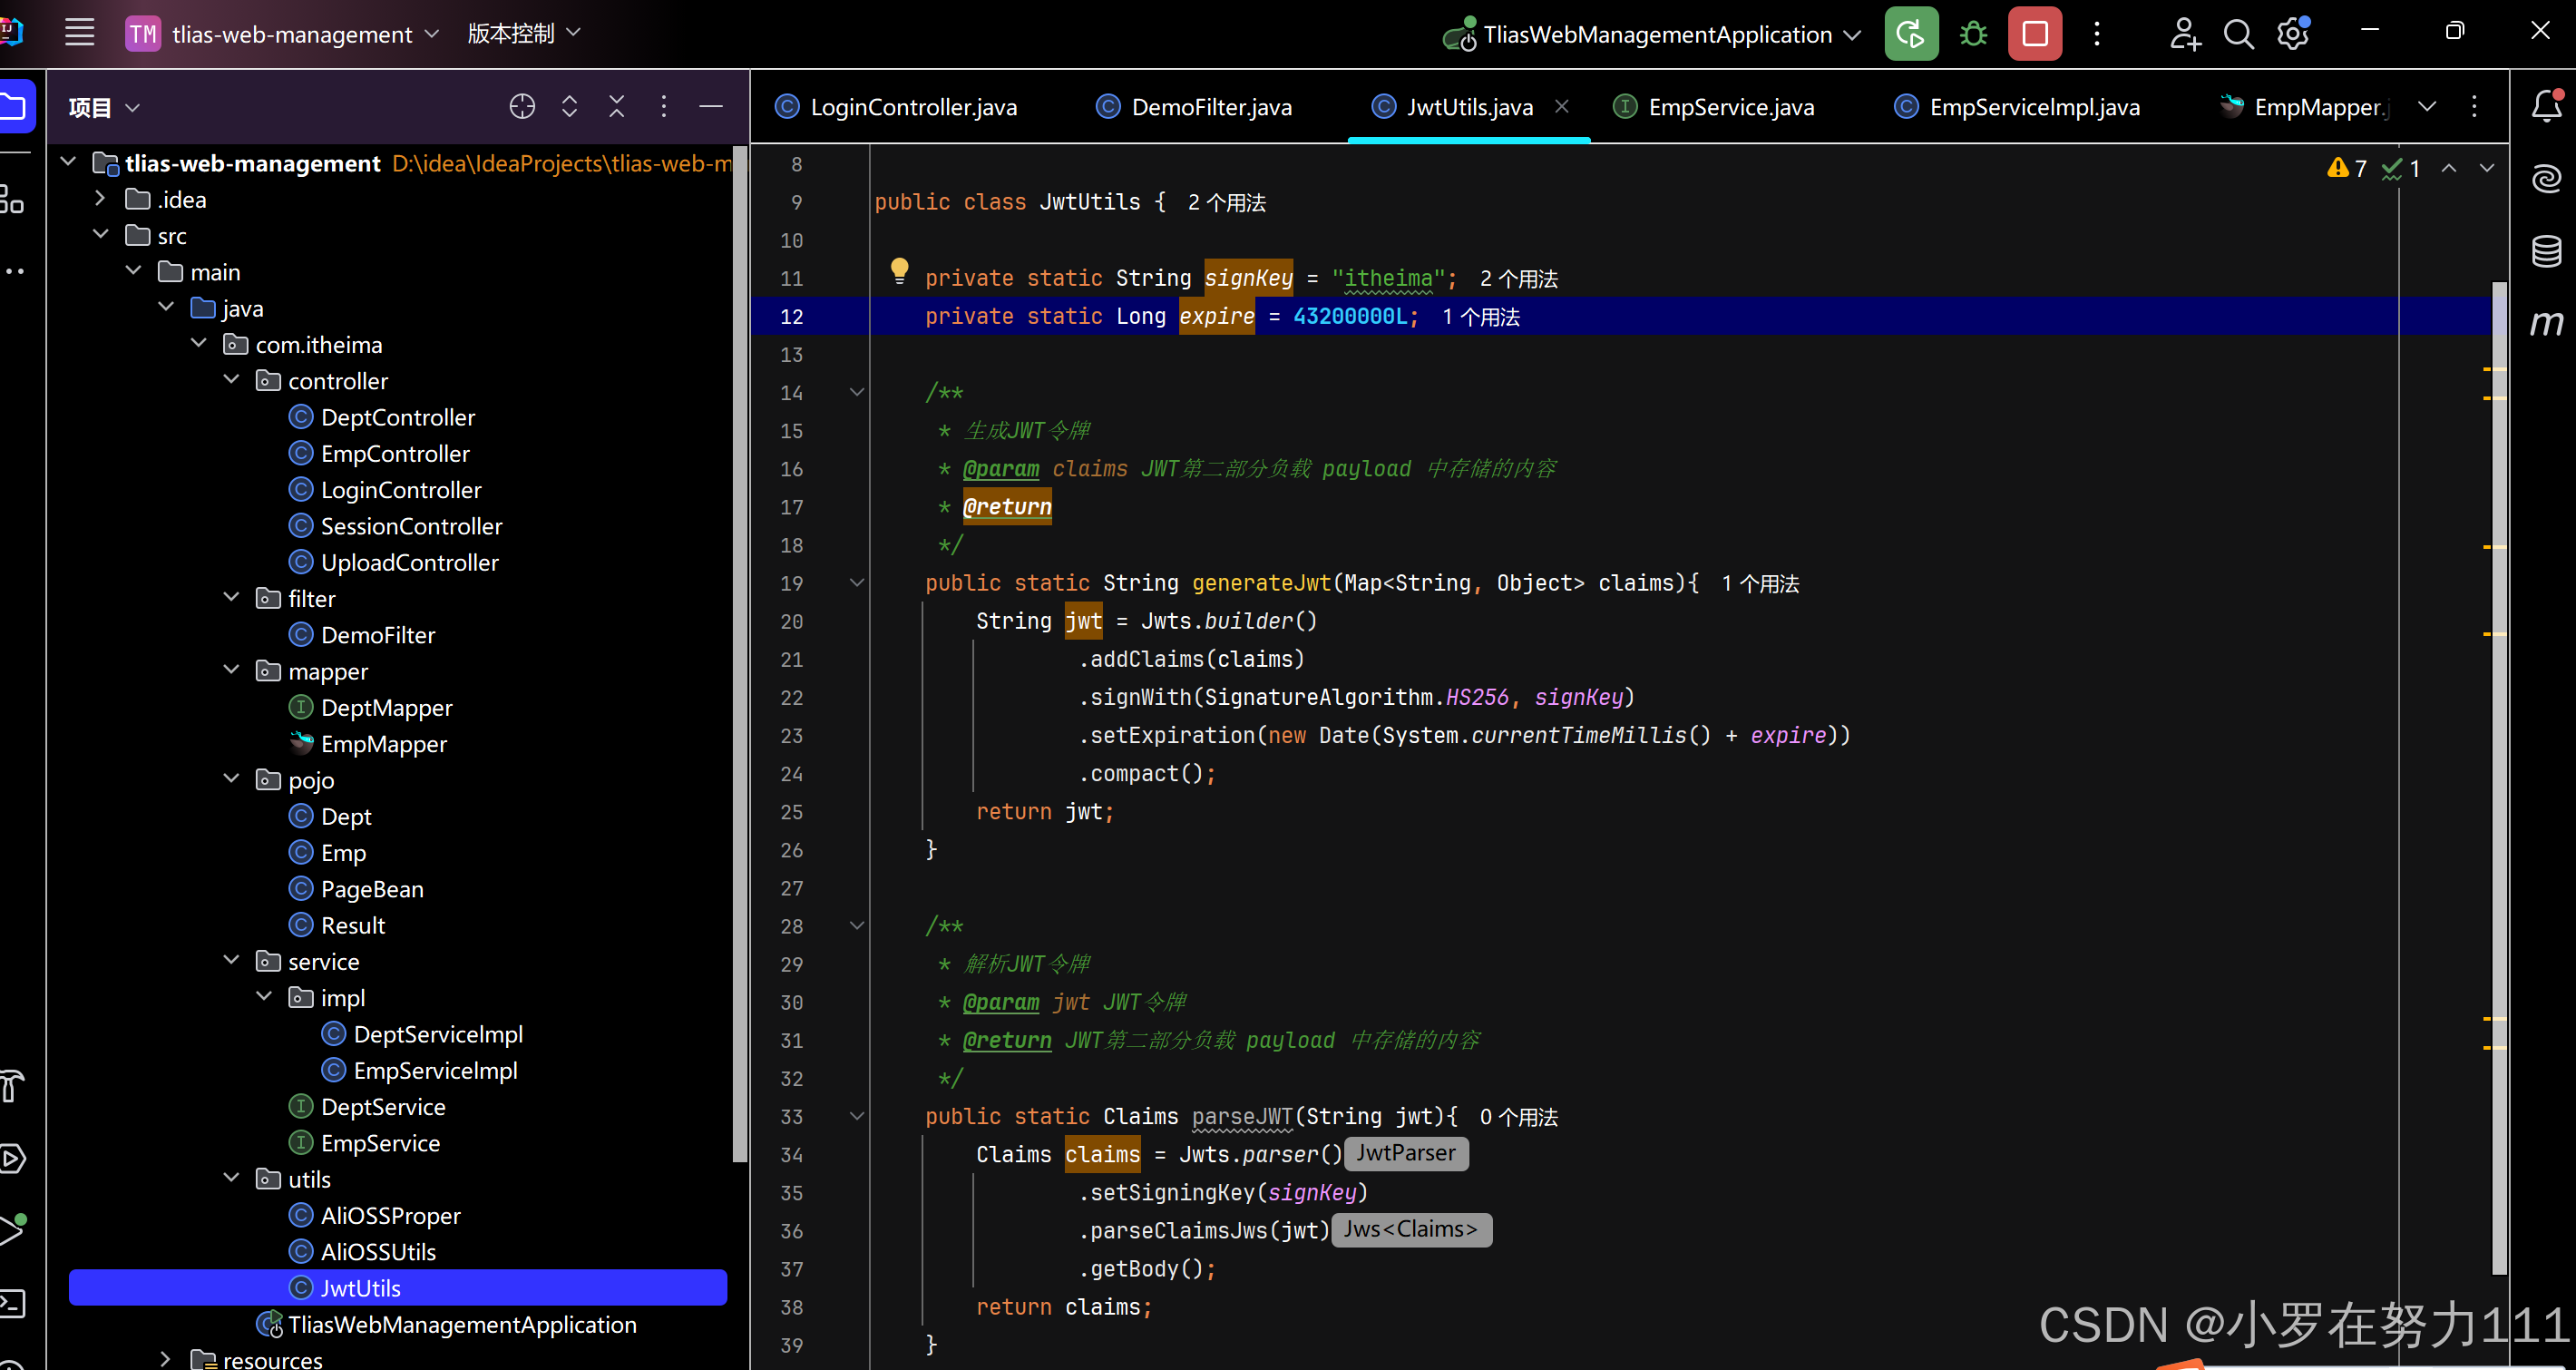The width and height of the screenshot is (2576, 1370).
Task: Open IDE settings gear icon
Action: tap(2292, 34)
